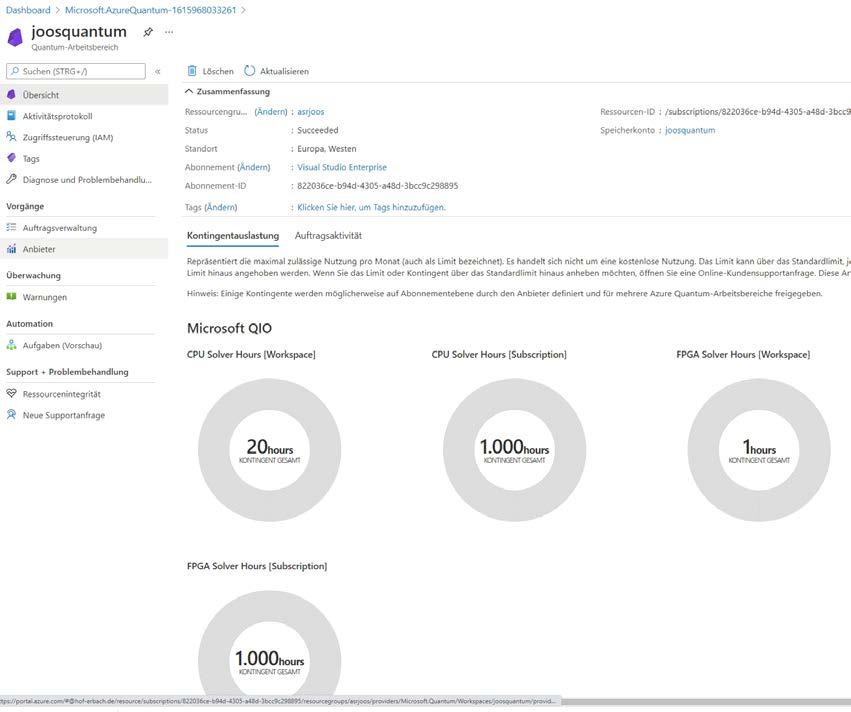Open the more options ellipsis menu
This screenshot has height=712, width=851.
(x=169, y=32)
